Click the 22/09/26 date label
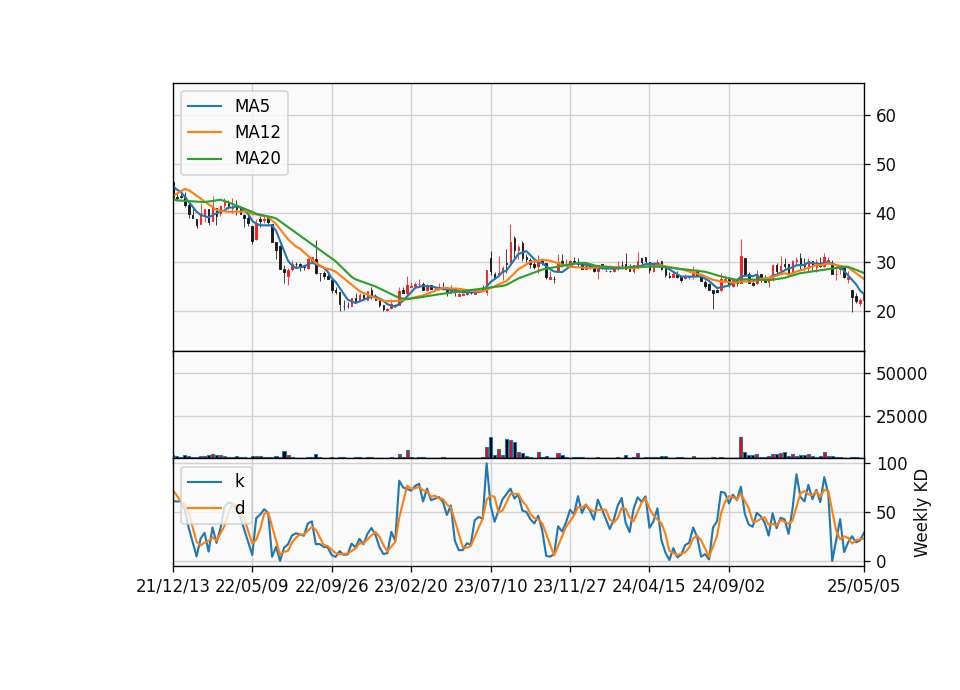960x690 pixels. tap(332, 587)
